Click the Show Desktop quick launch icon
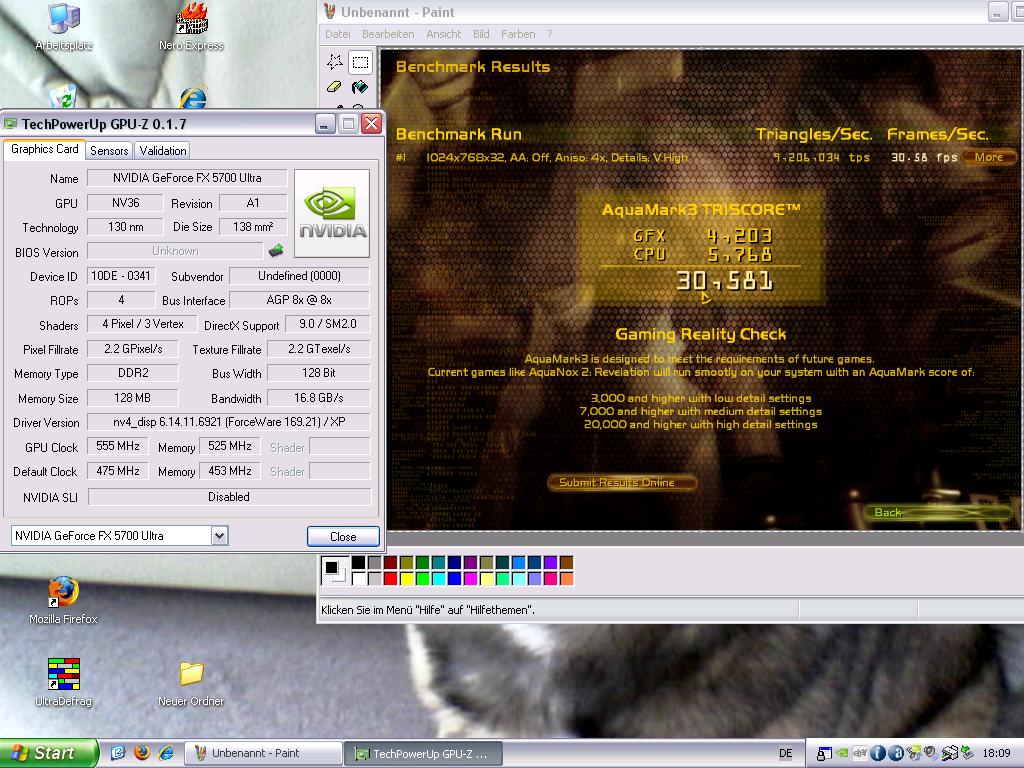Image resolution: width=1024 pixels, height=768 pixels. pos(118,753)
